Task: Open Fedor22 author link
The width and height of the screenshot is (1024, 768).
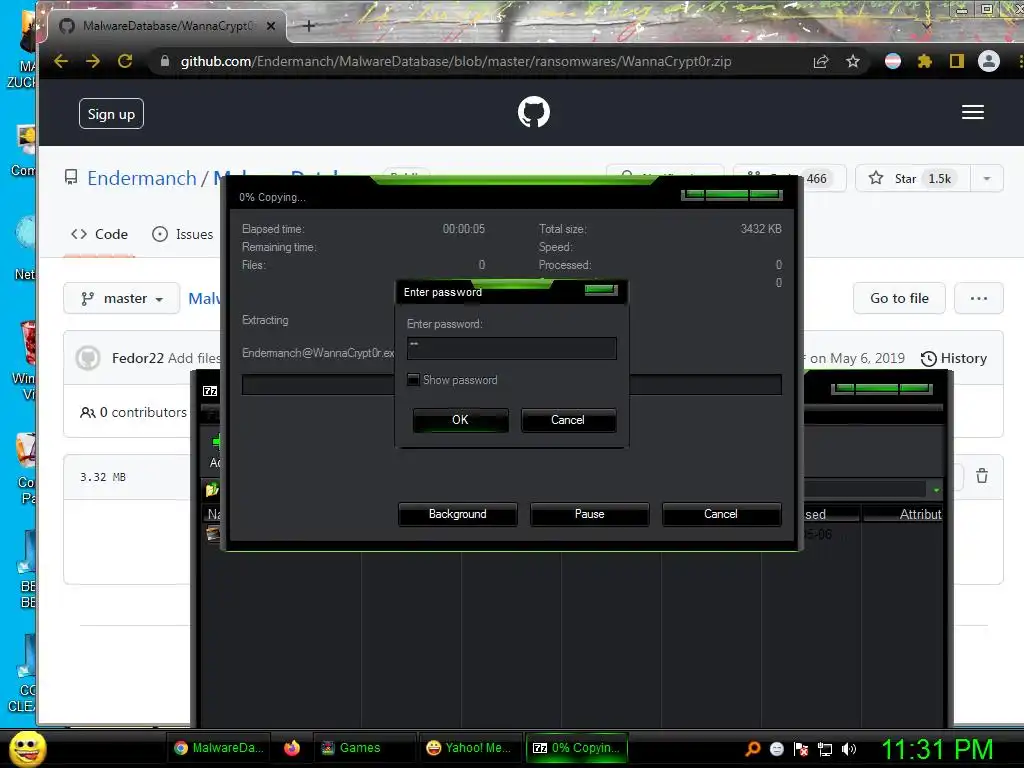Action: tap(138, 359)
